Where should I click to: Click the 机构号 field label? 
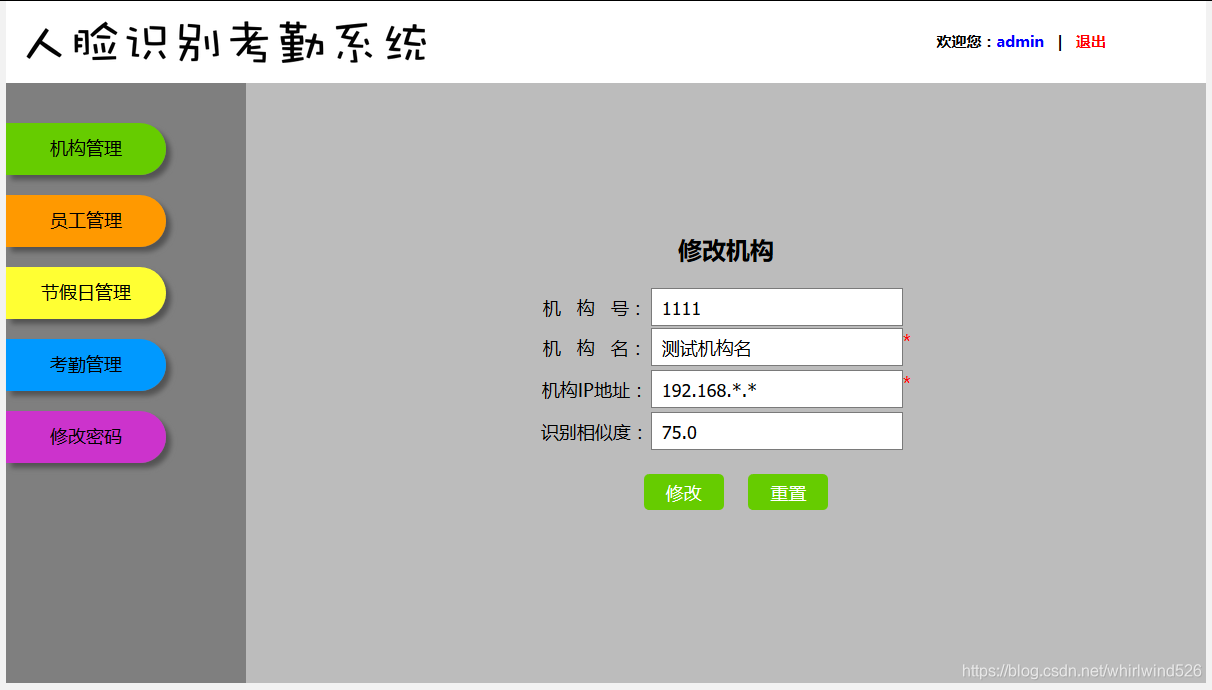pos(590,306)
